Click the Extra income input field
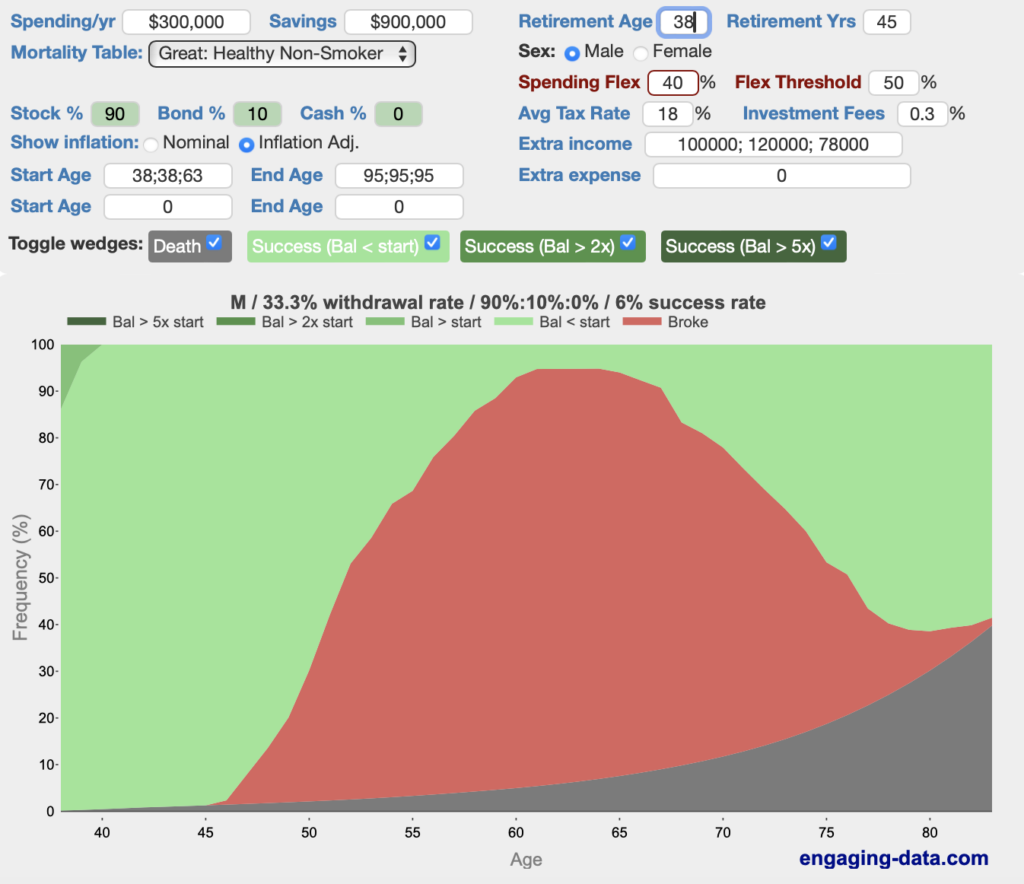This screenshot has height=884, width=1024. (773, 144)
